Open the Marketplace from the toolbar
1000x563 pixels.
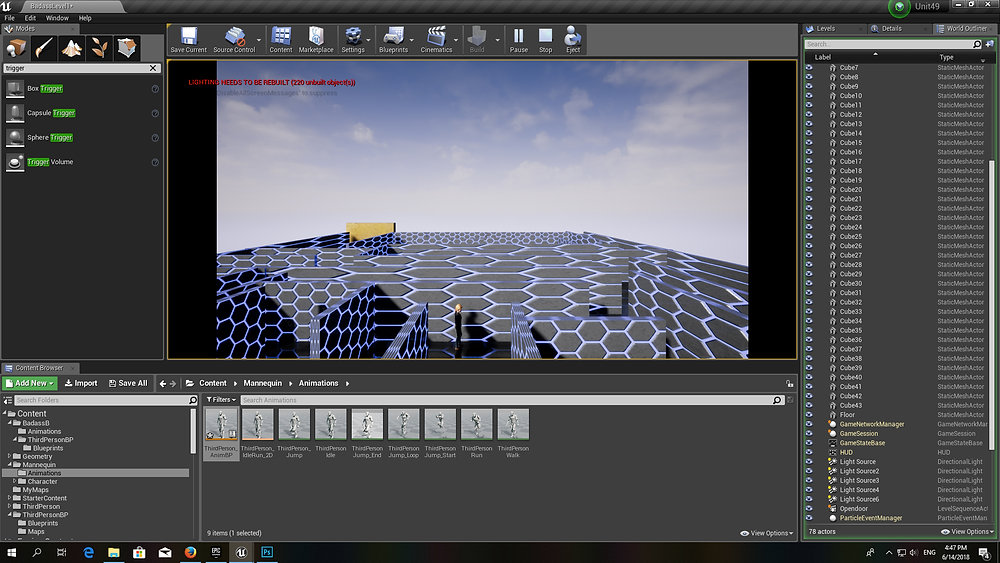coord(316,40)
